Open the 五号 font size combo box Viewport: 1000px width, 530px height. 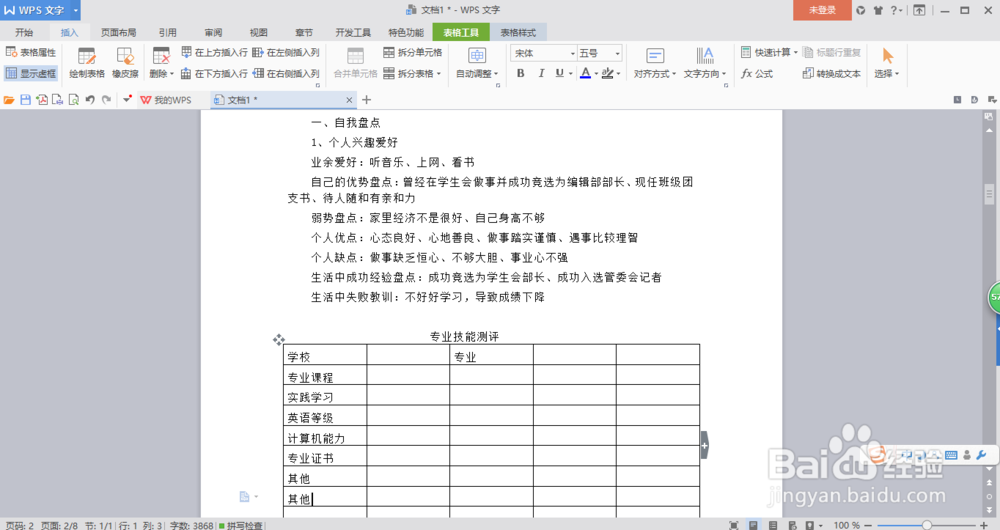click(599, 53)
